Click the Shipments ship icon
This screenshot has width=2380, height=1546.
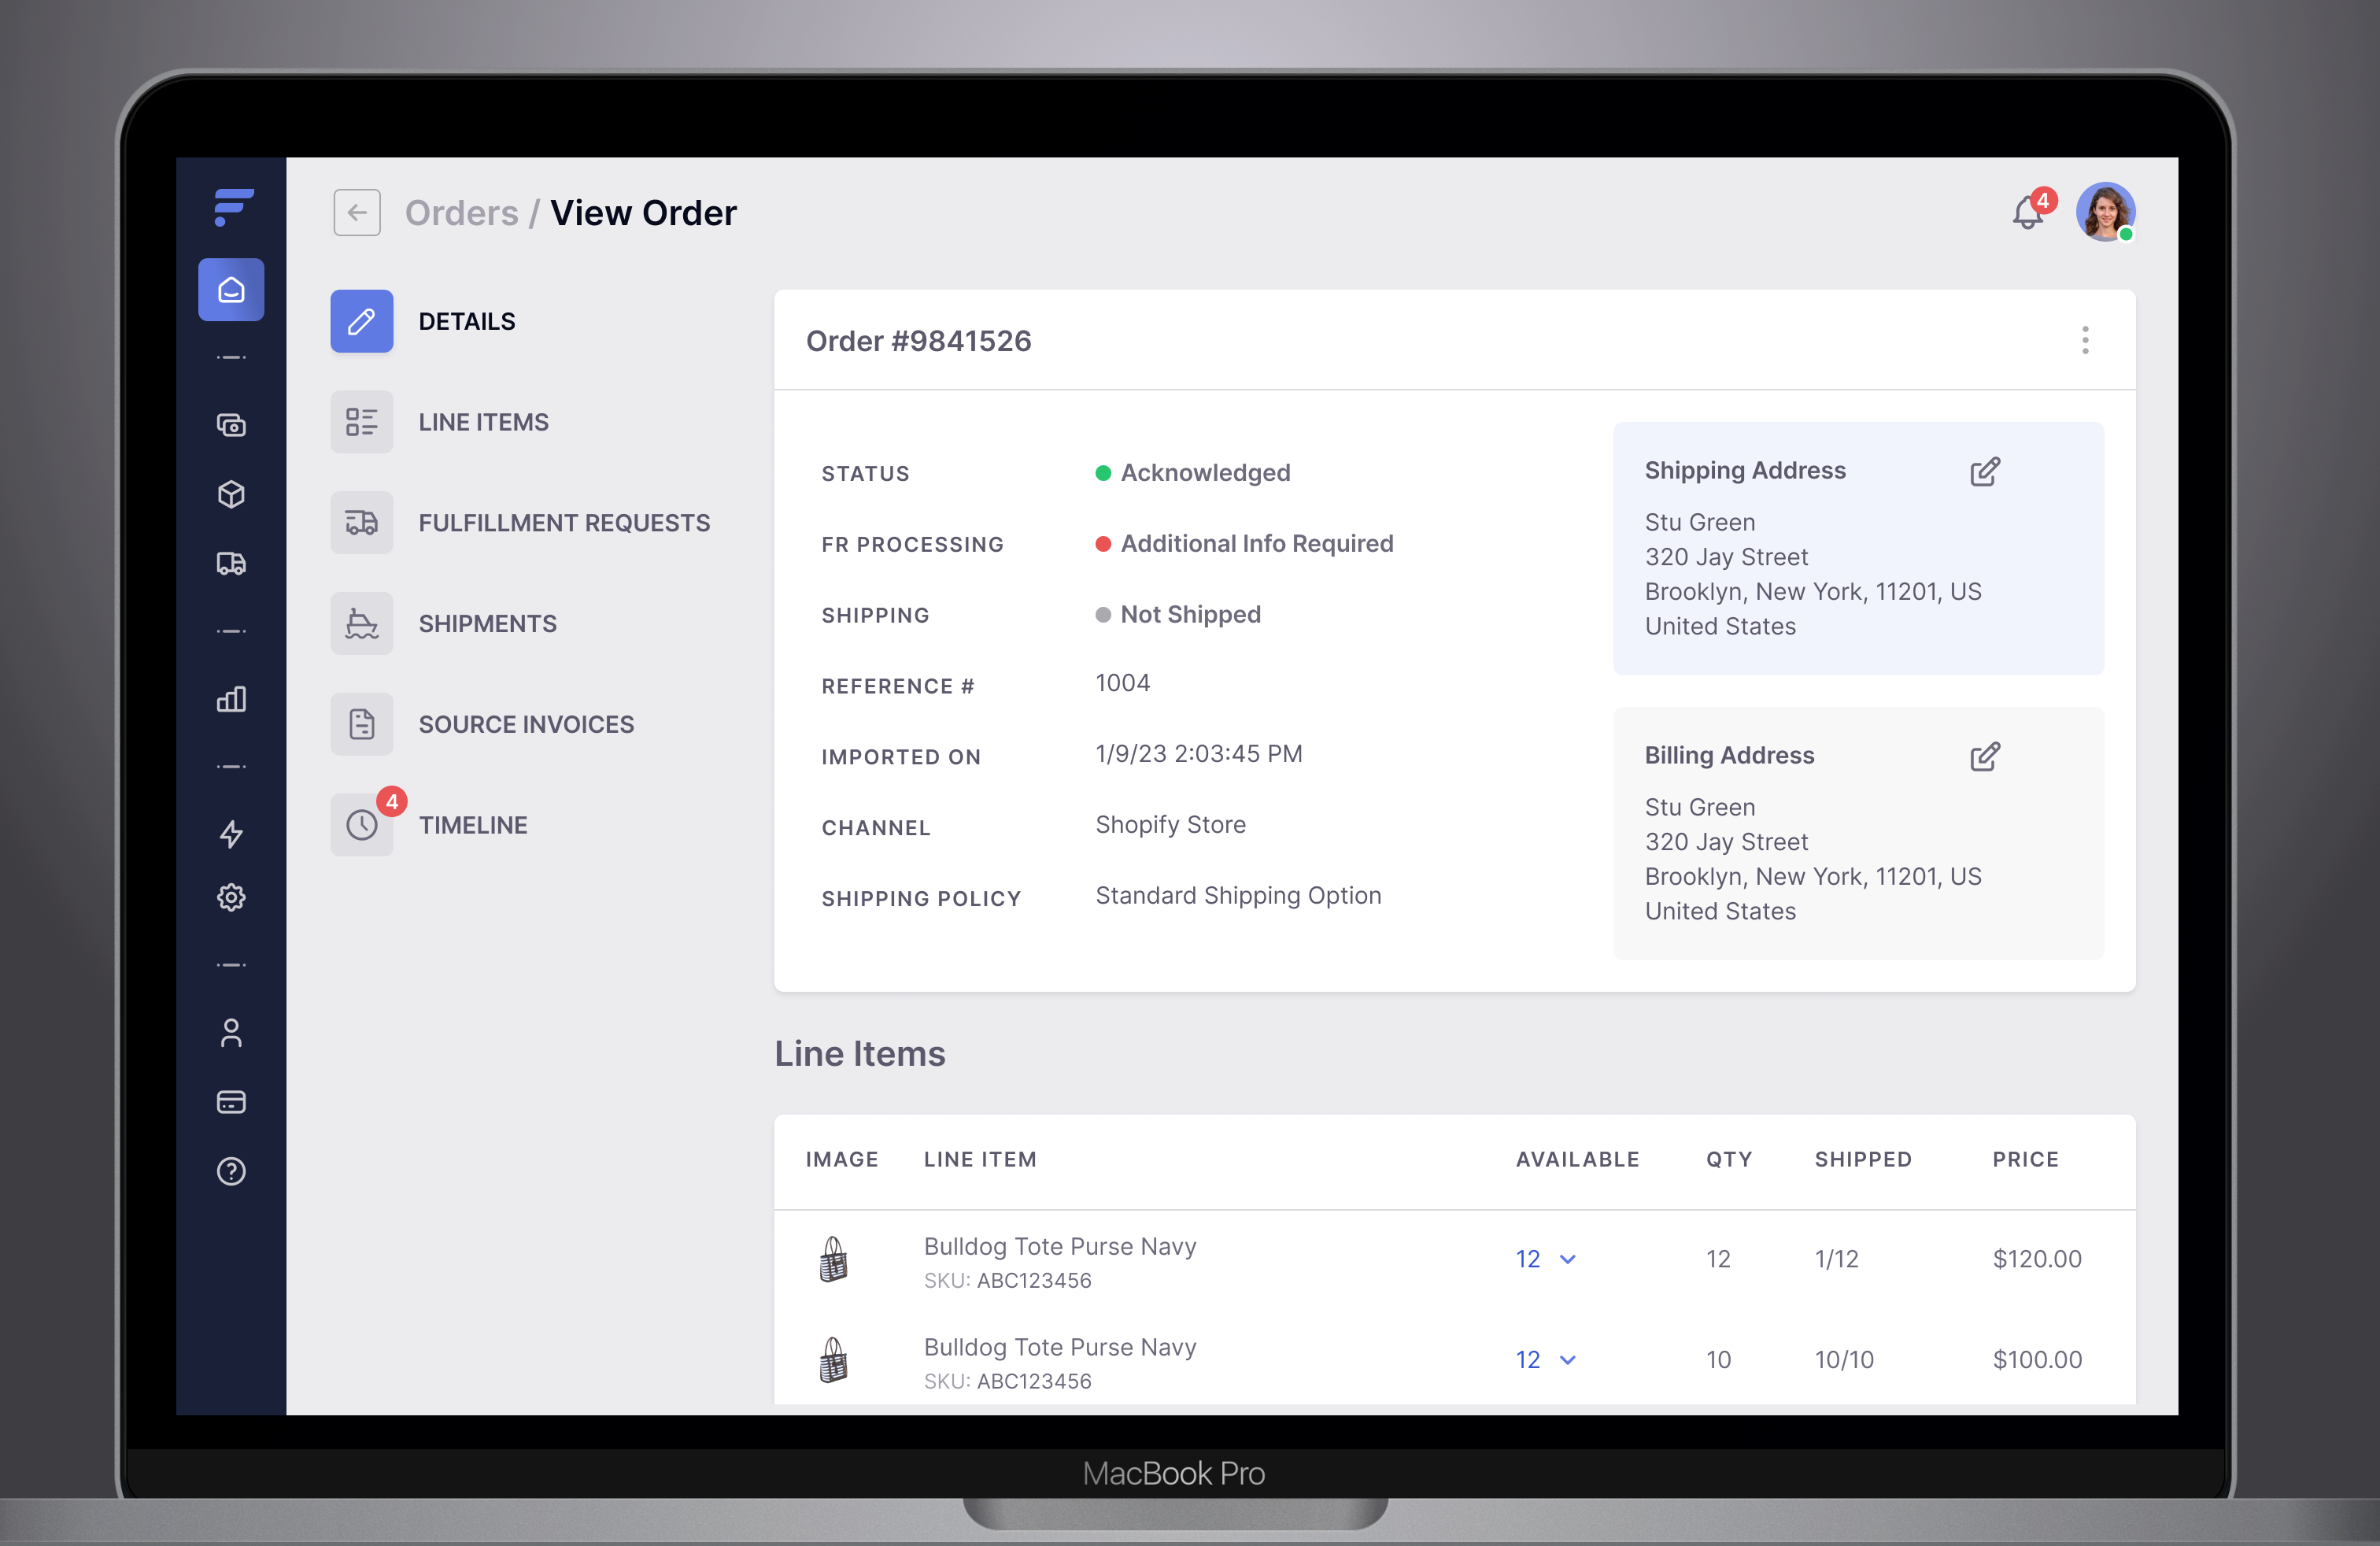pos(362,624)
